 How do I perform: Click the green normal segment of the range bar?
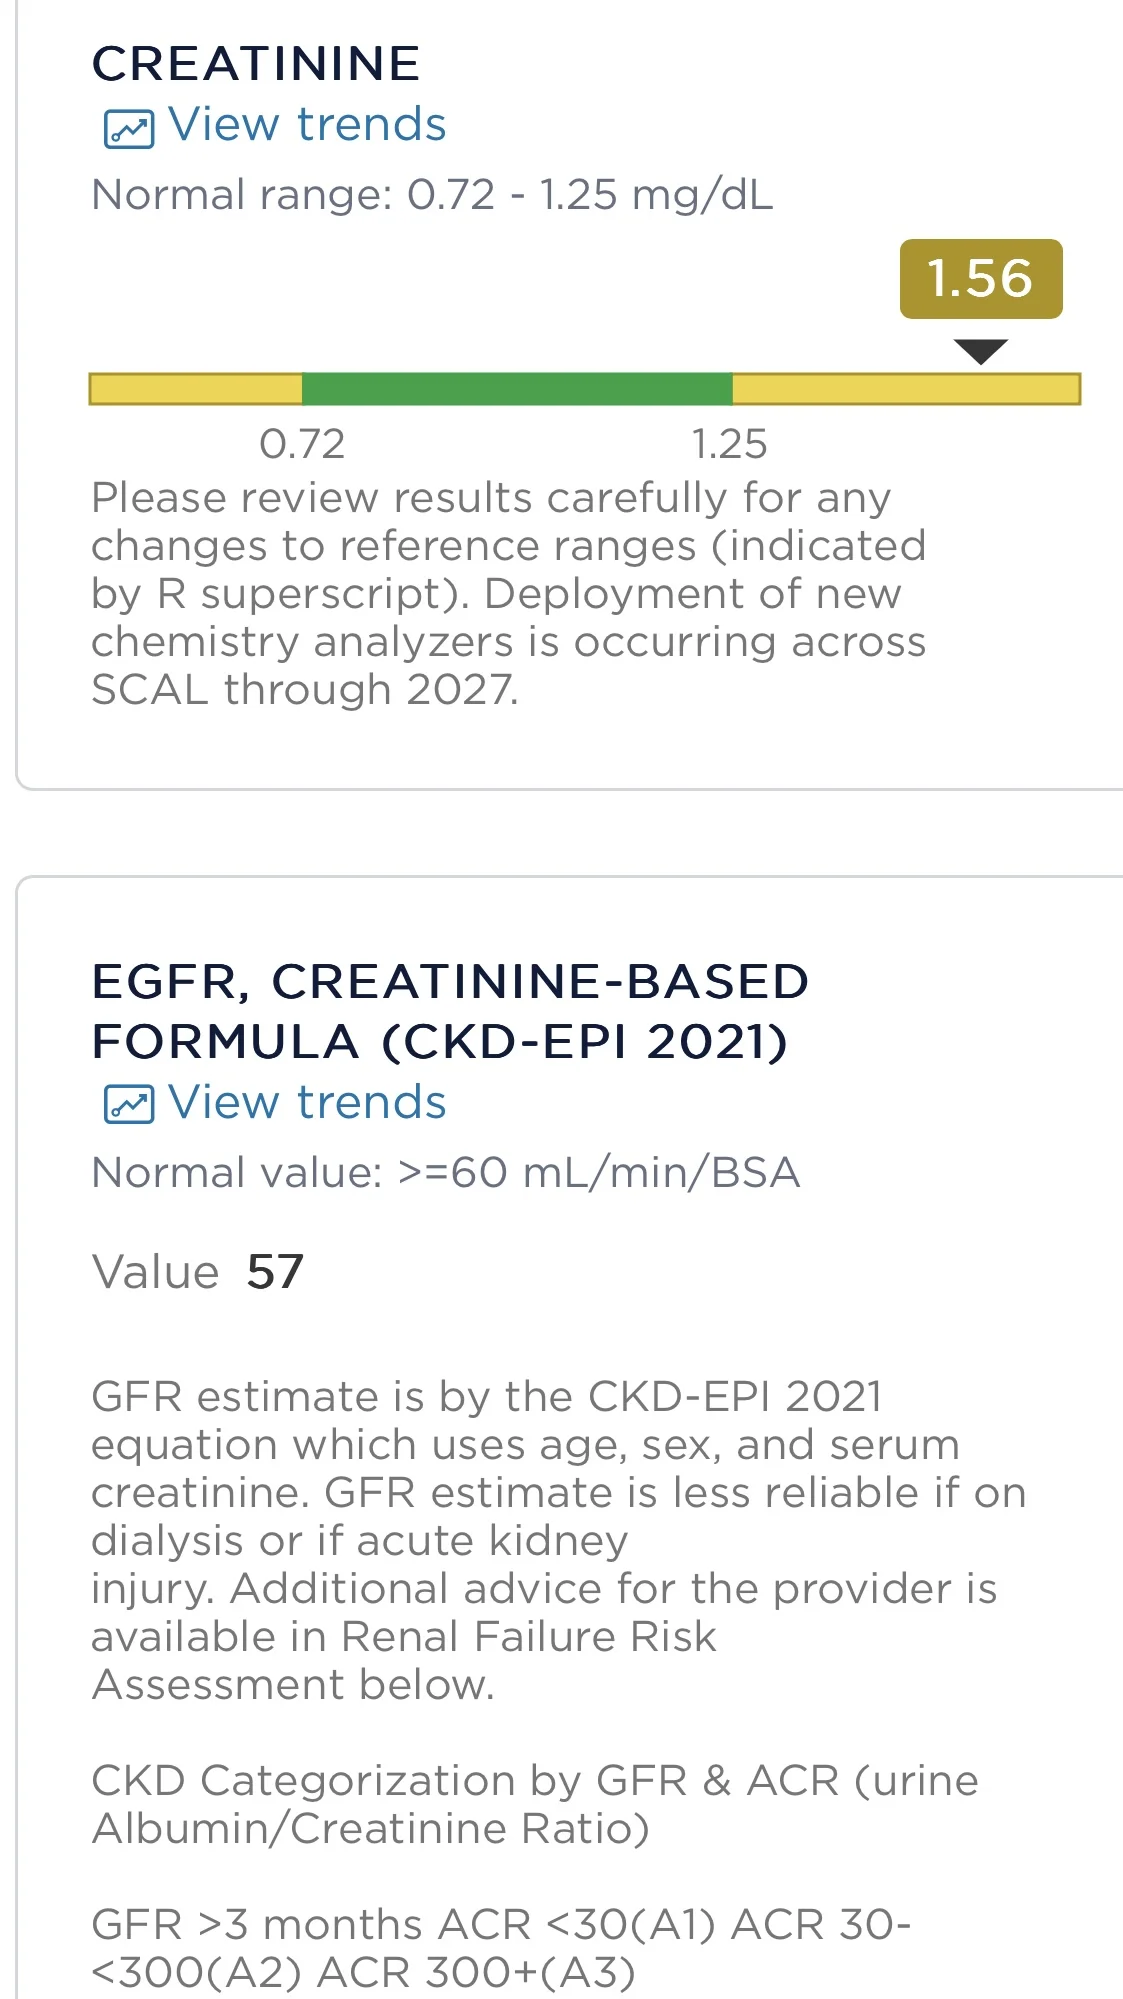coord(516,389)
